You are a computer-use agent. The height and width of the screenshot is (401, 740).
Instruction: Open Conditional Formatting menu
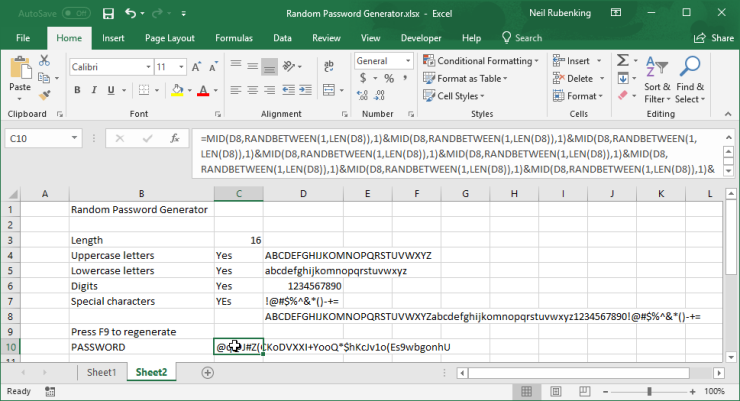coord(481,60)
